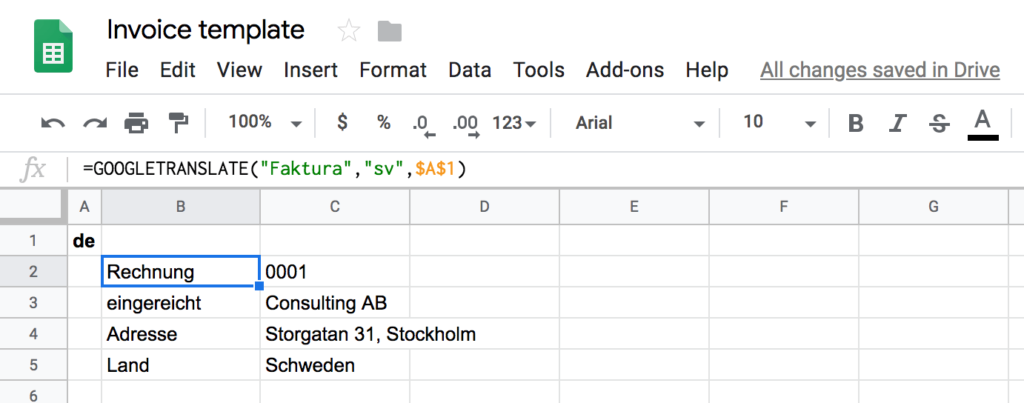Open the Arial font dropdown
The image size is (1024, 403).
[639, 123]
